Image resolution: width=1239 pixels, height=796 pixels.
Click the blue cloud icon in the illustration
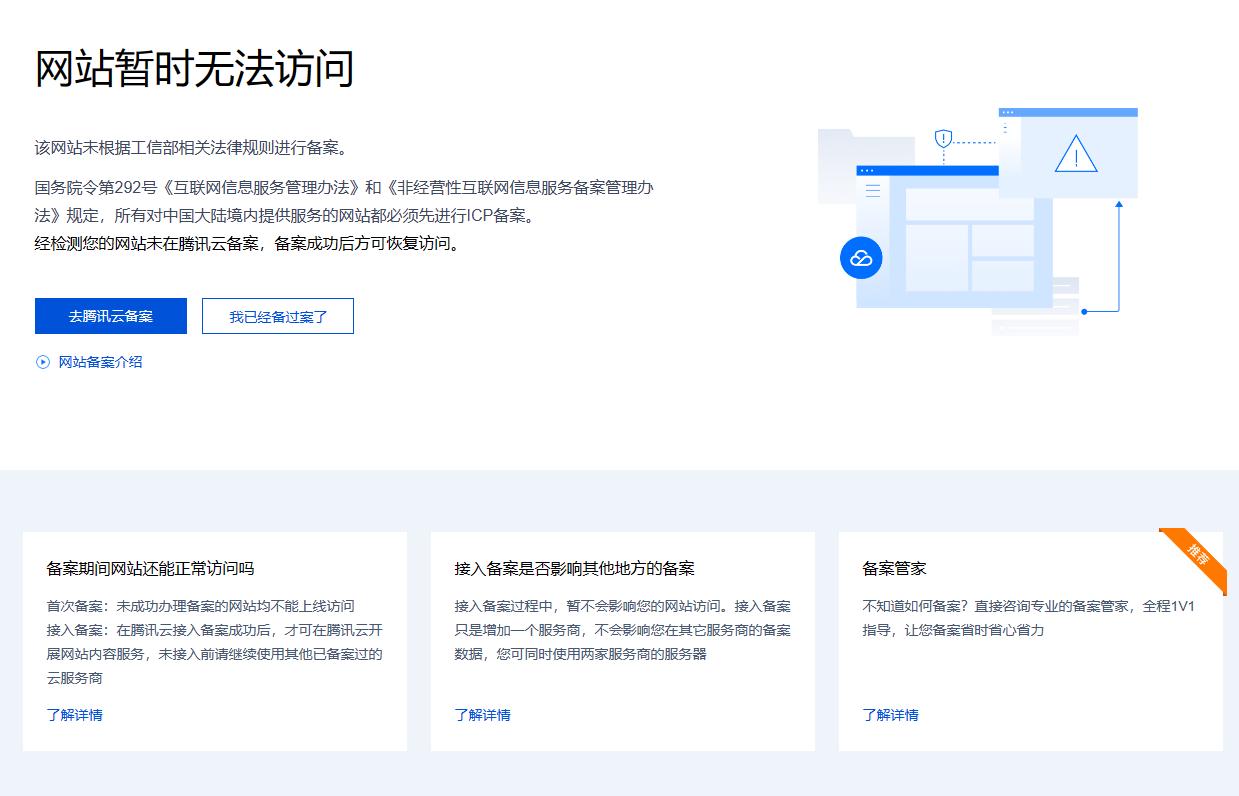860,257
